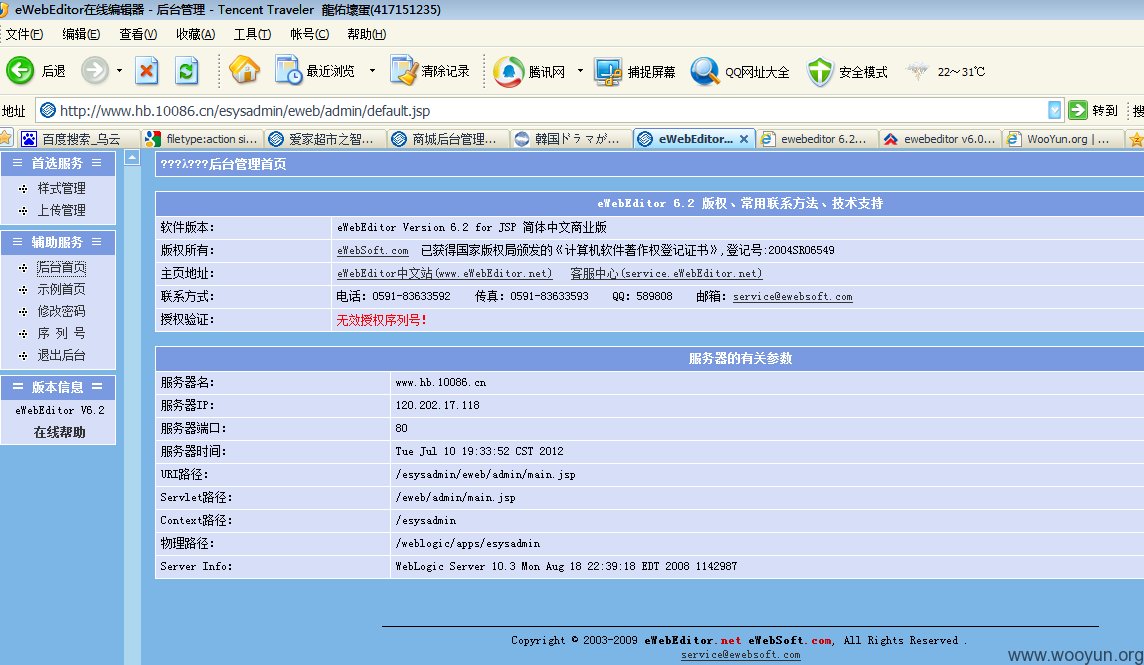Open the 工具(T) menu

(x=252, y=34)
